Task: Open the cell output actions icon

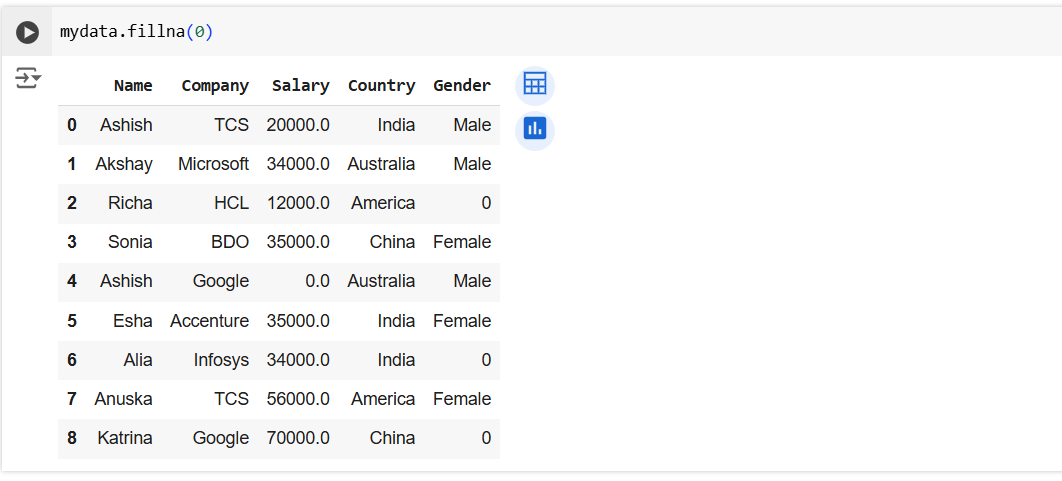Action: click(27, 78)
